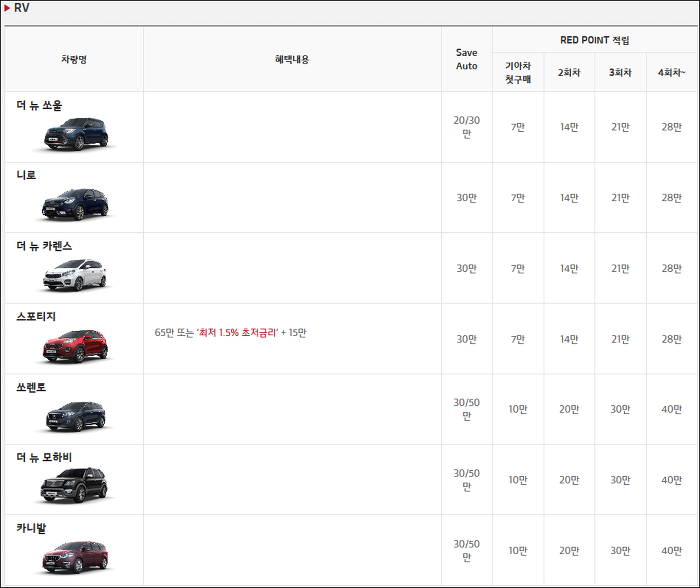The height and width of the screenshot is (588, 700).
Task: Select the 더 뉴 쏘울 model name
Action: tap(39, 105)
